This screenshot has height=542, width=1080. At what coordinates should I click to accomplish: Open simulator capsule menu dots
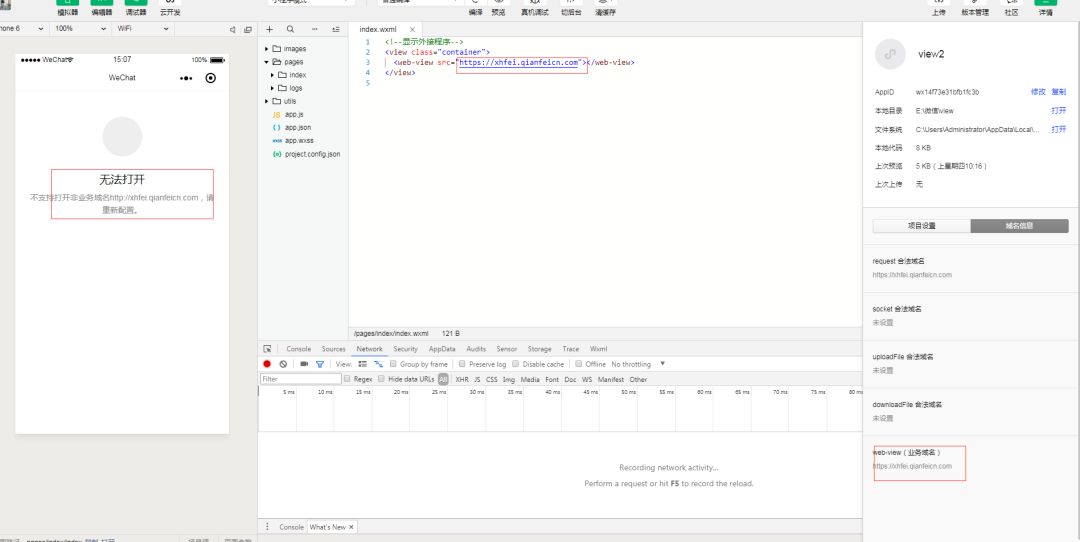(x=186, y=79)
